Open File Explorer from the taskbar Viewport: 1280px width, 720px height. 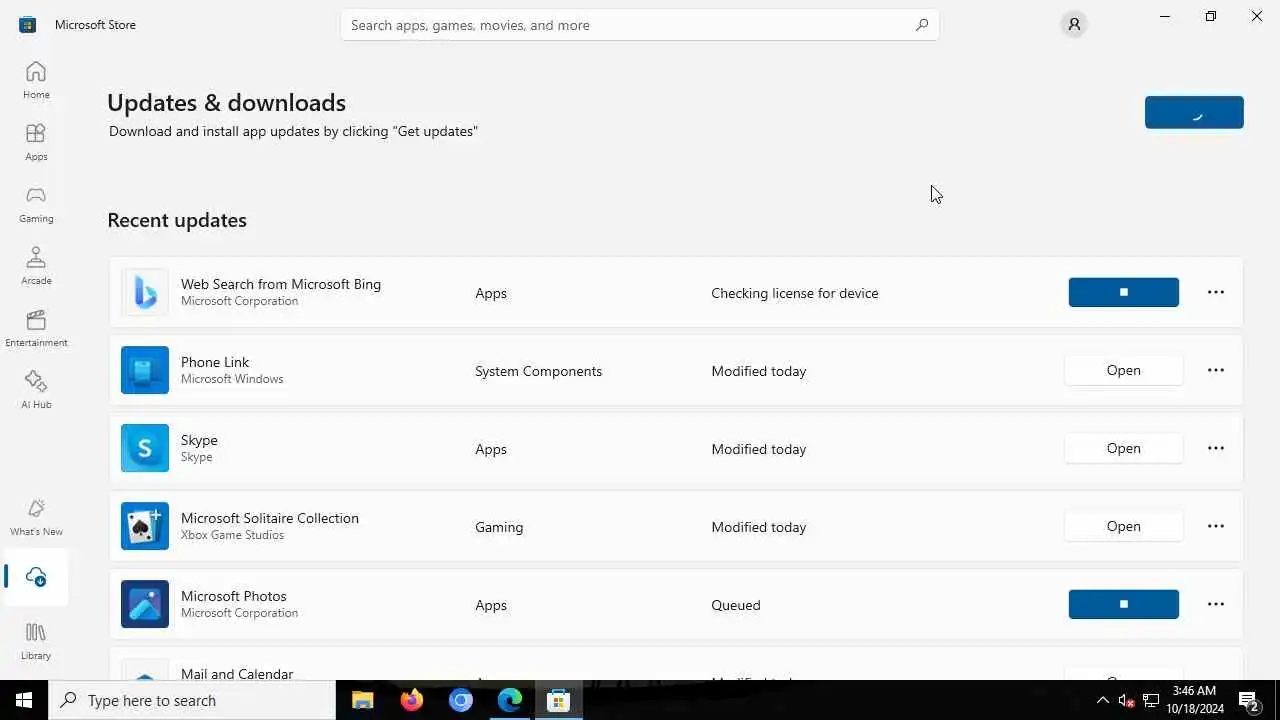(x=362, y=700)
